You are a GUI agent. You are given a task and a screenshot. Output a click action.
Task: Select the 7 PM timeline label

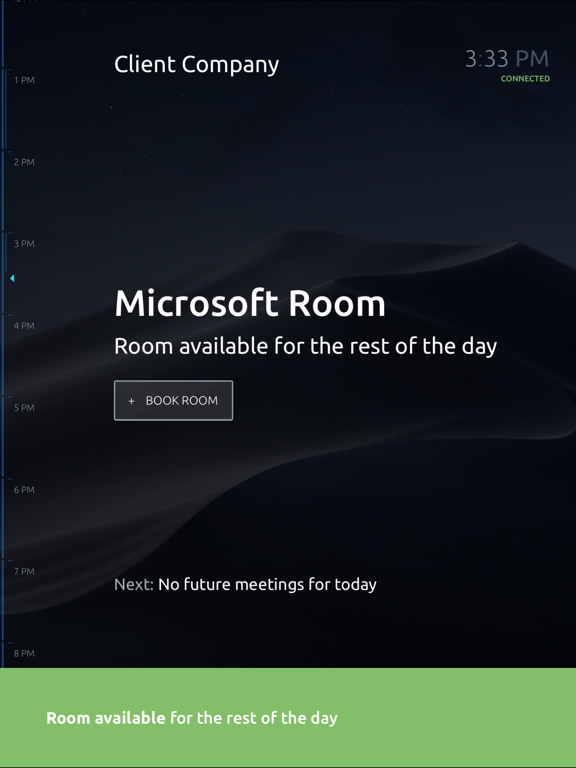(24, 571)
